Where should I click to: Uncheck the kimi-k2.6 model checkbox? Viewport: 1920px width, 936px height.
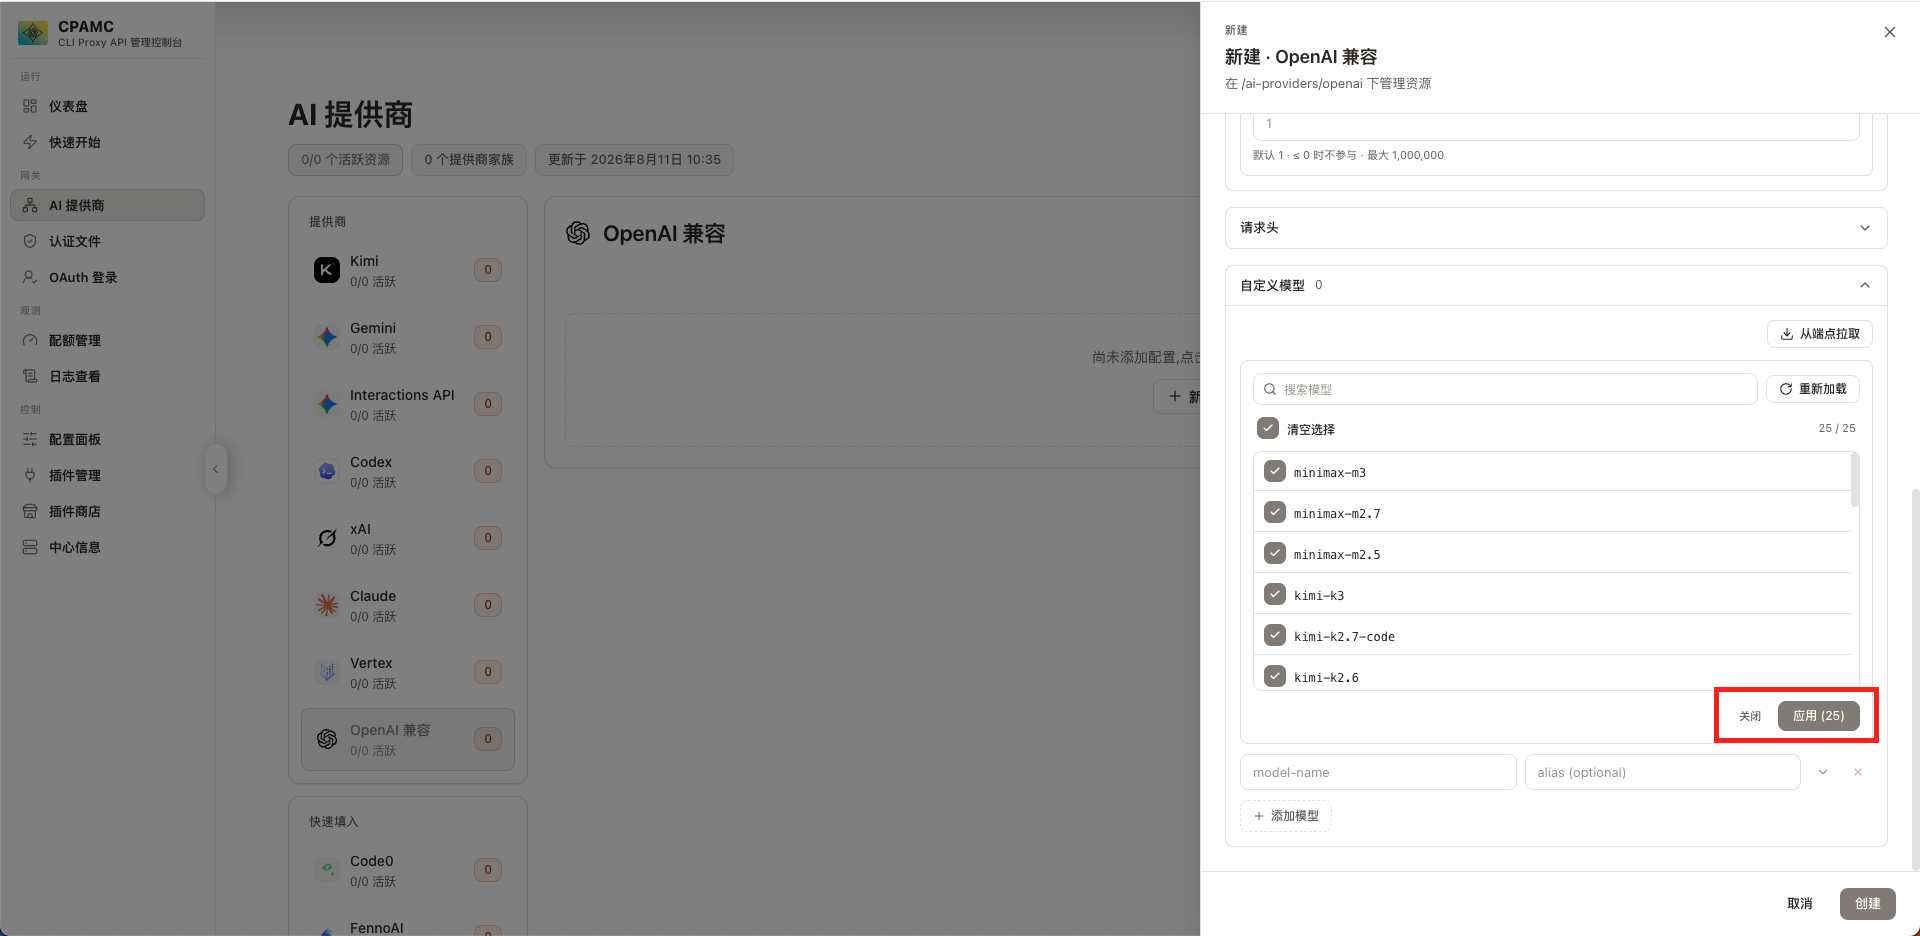click(1275, 676)
